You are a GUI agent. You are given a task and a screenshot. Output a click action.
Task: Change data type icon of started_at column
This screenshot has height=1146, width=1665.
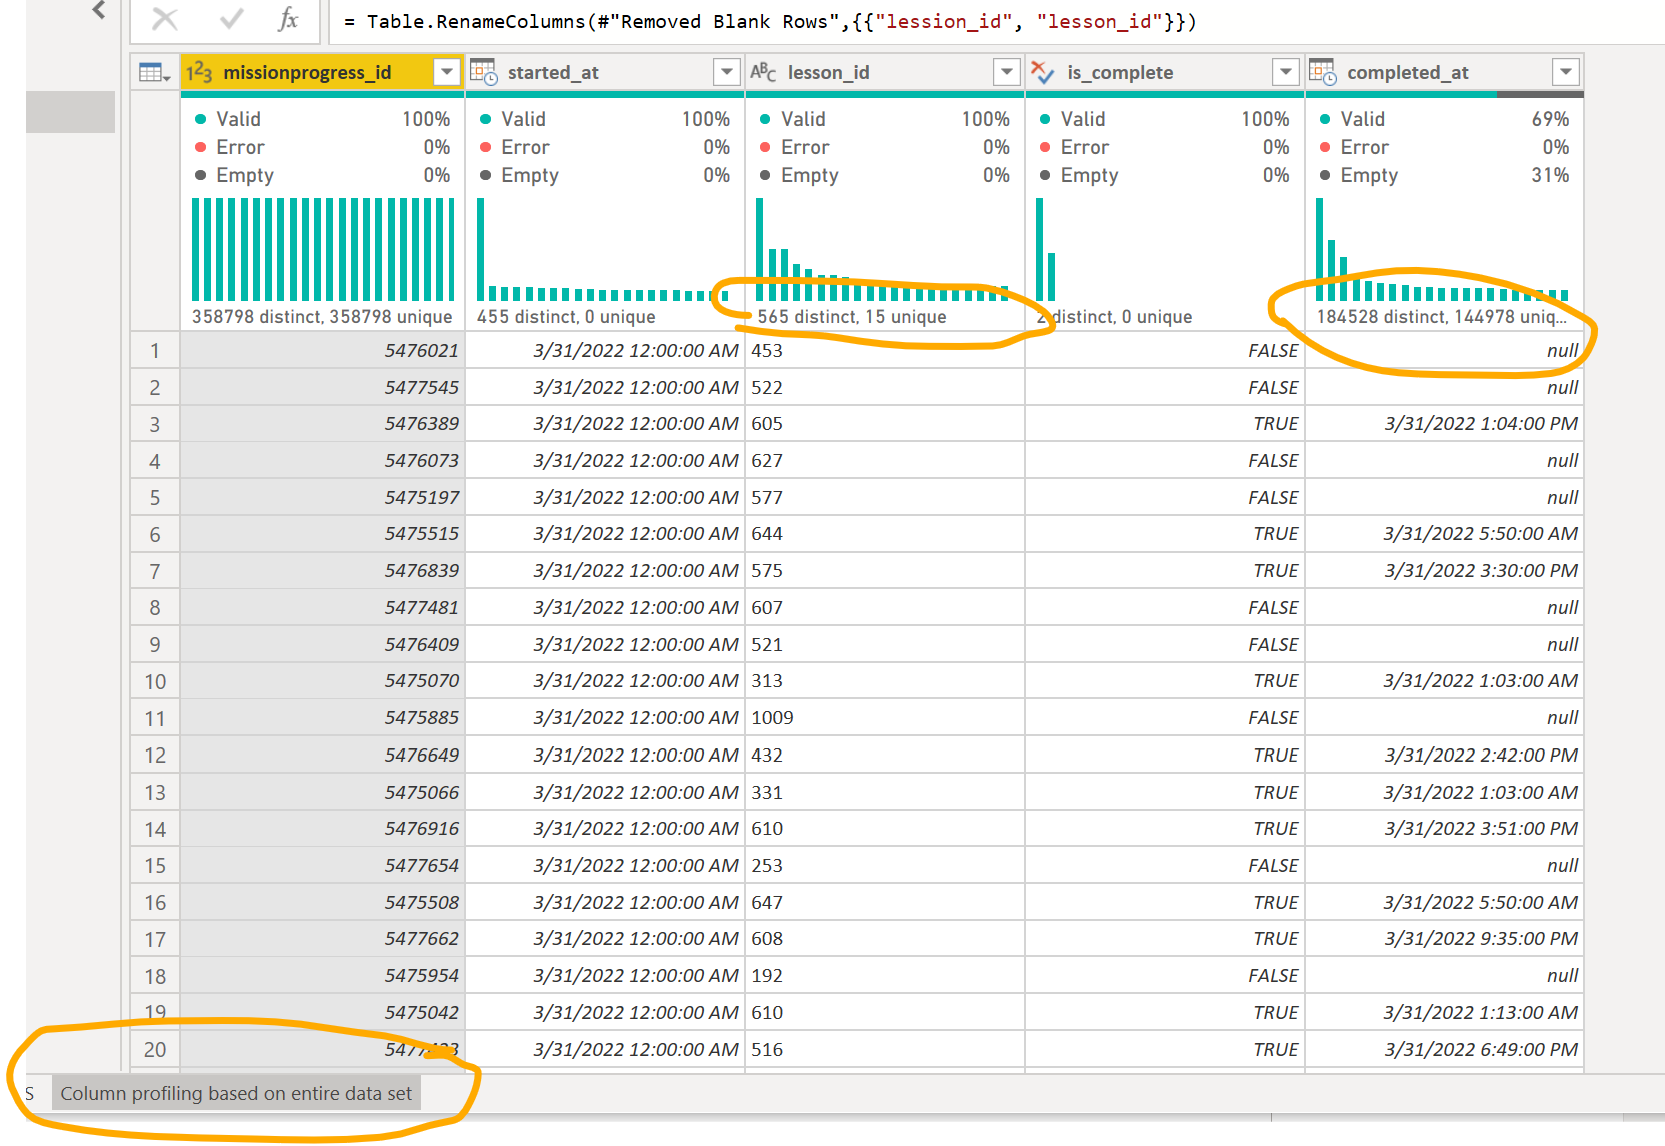[x=484, y=72]
